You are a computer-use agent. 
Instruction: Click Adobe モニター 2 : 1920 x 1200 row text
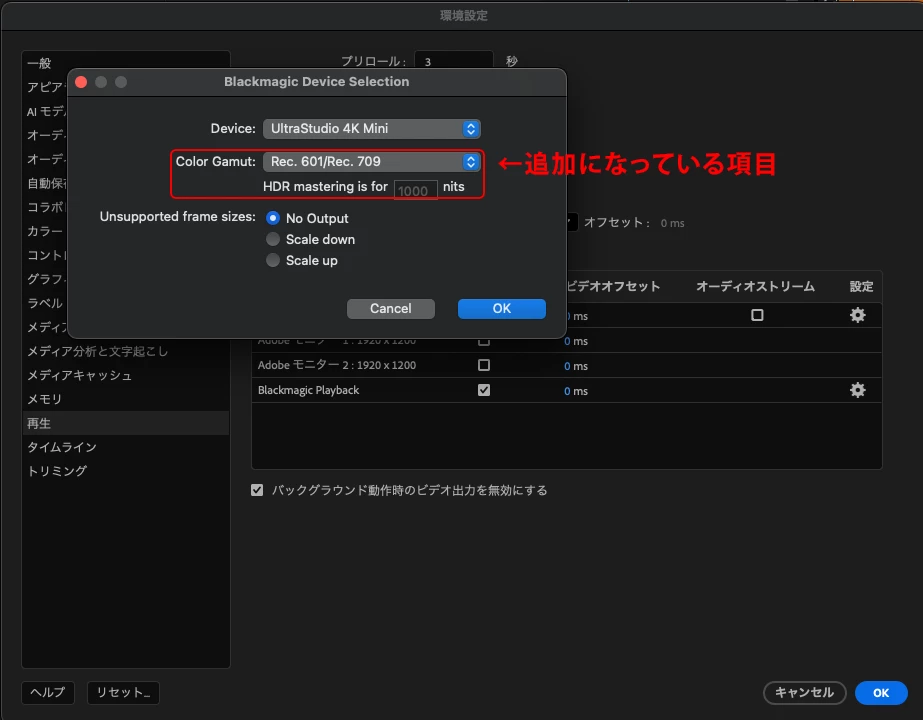337,365
